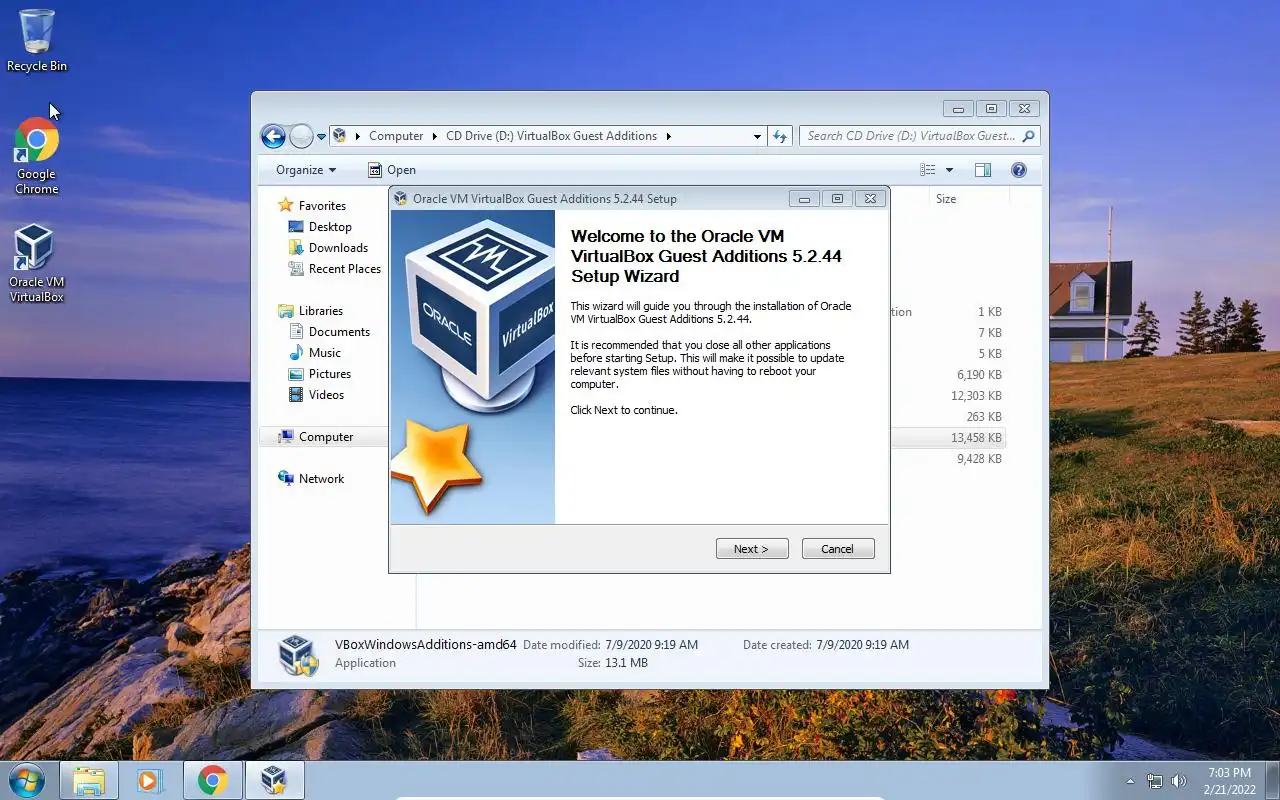
Task: Open Windows Media Player taskbar icon
Action: coord(150,780)
